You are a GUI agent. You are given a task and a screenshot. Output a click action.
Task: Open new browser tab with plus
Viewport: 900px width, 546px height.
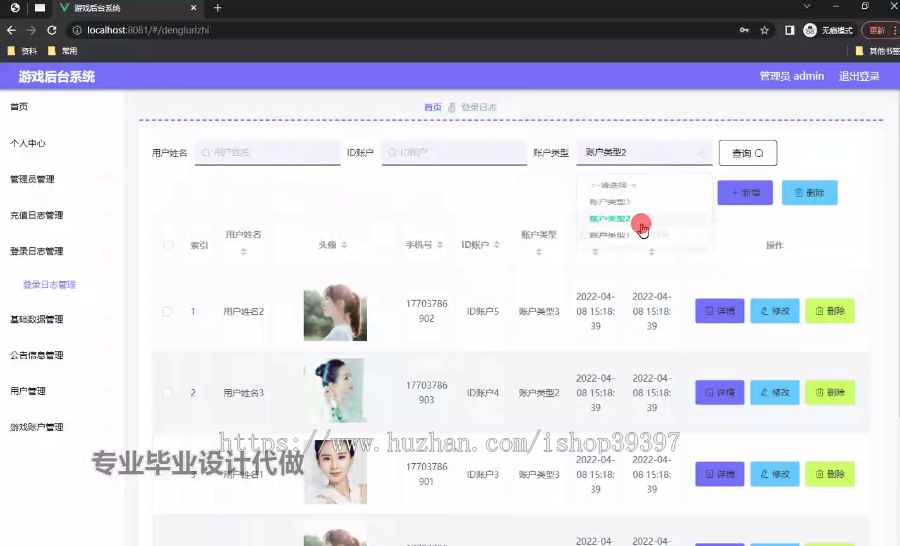click(218, 8)
